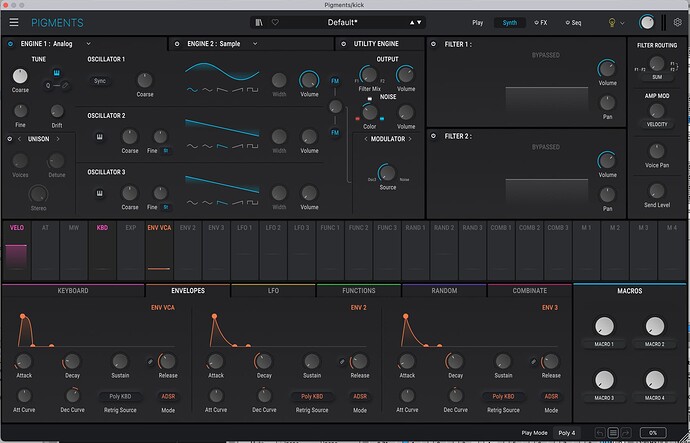Toggle Engine 2 power button

[177, 44]
